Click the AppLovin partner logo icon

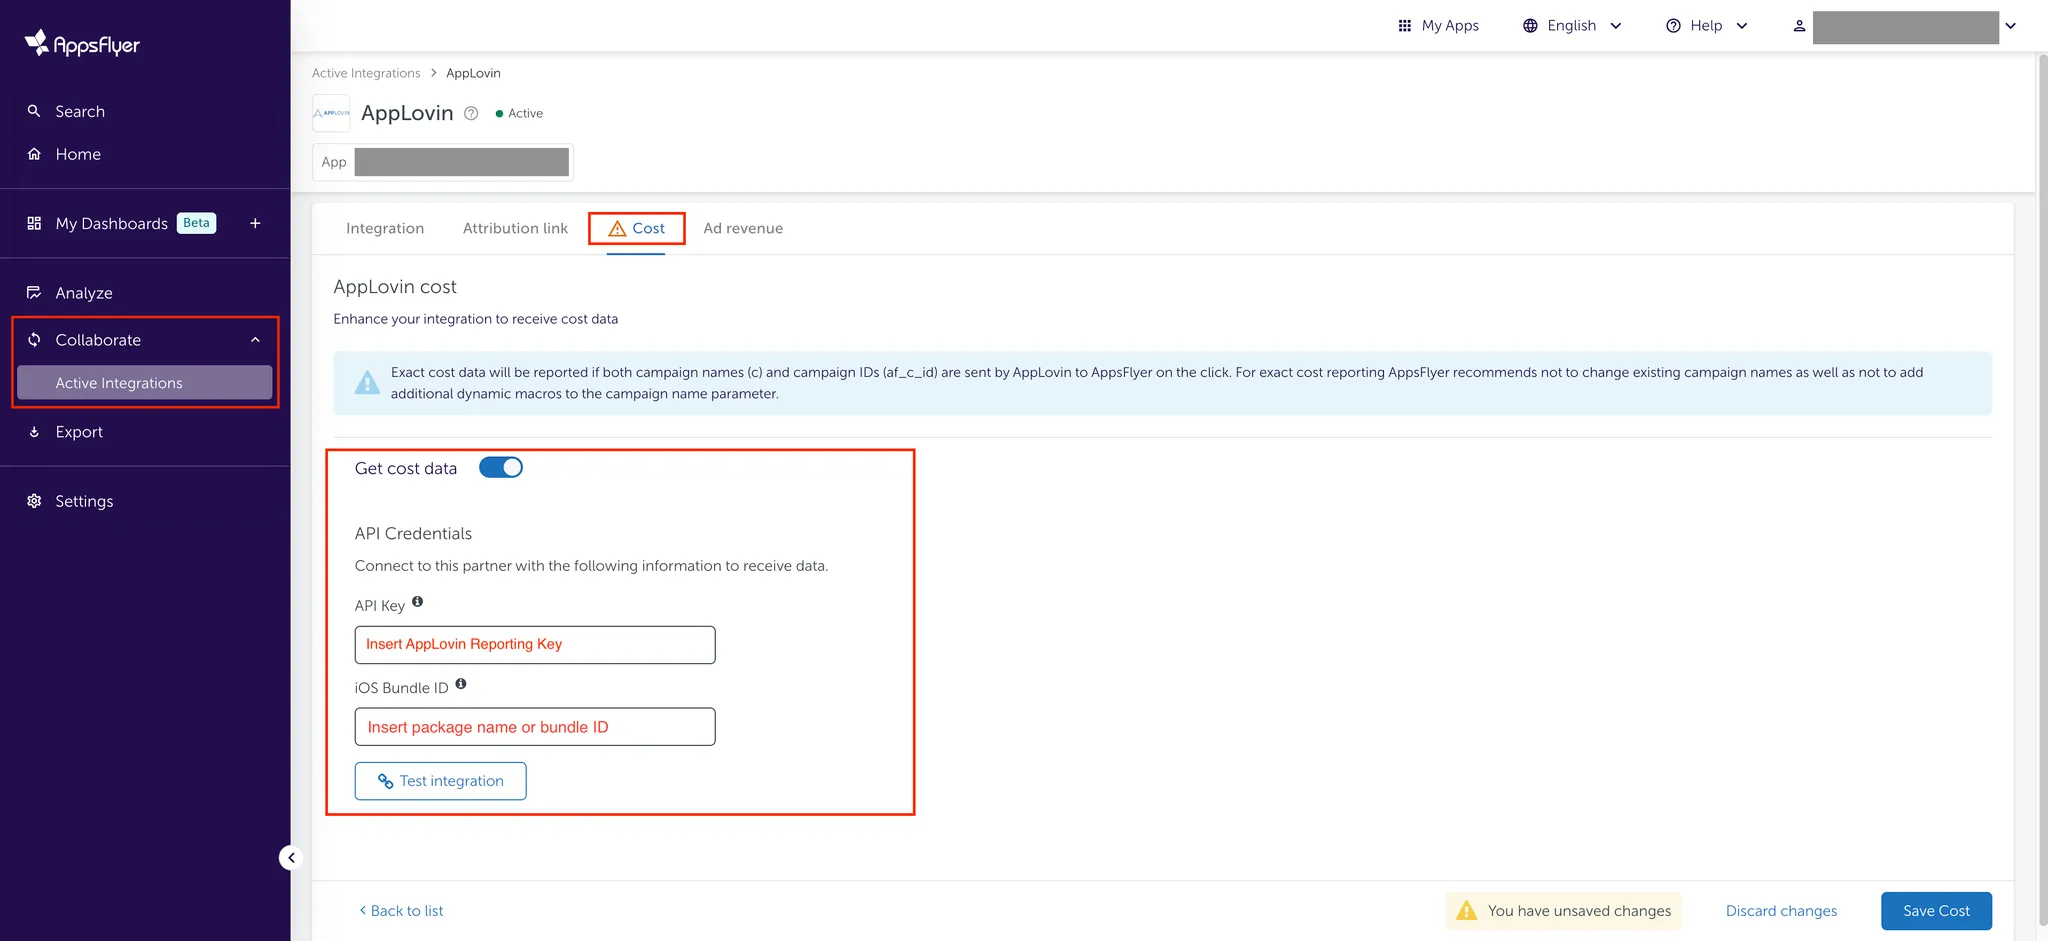point(331,112)
